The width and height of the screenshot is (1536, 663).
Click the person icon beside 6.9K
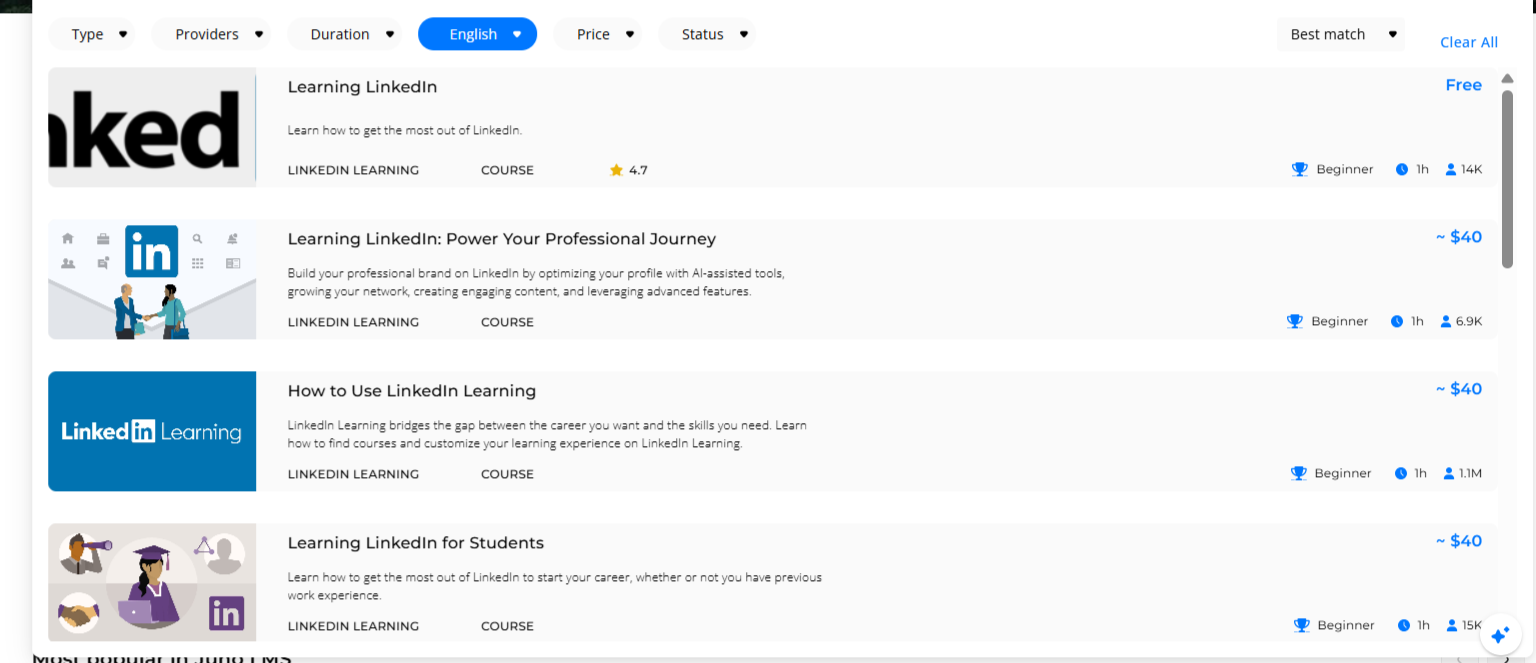pyautogui.click(x=1446, y=322)
